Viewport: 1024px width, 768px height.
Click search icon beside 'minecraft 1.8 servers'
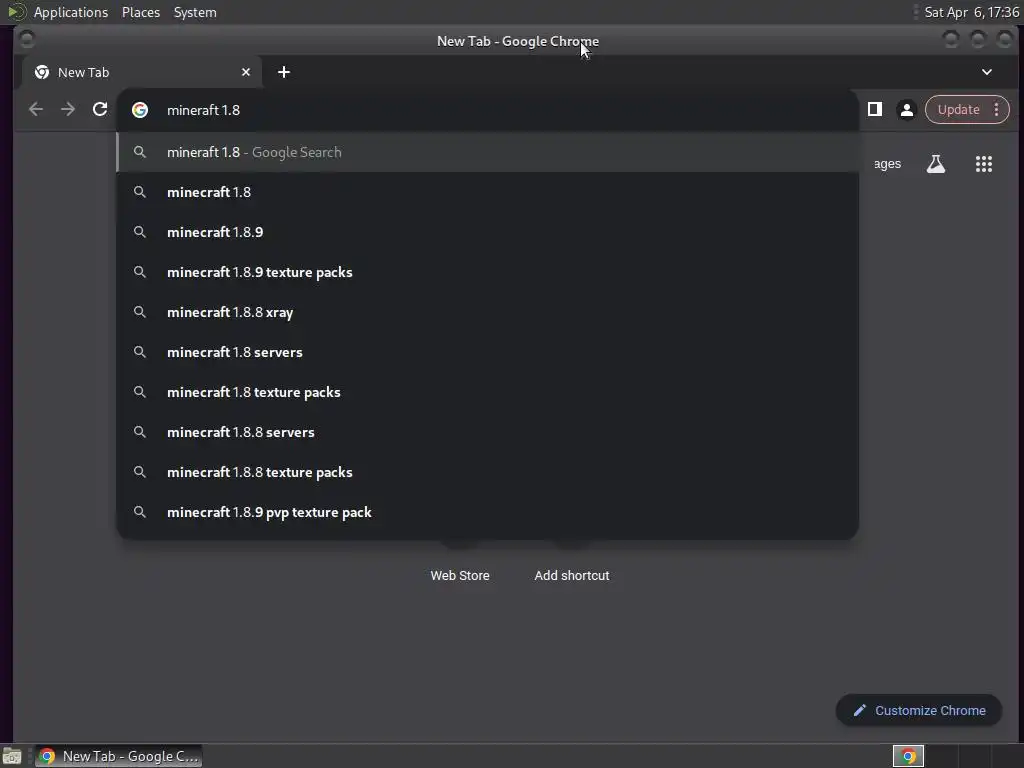pyautogui.click(x=140, y=352)
